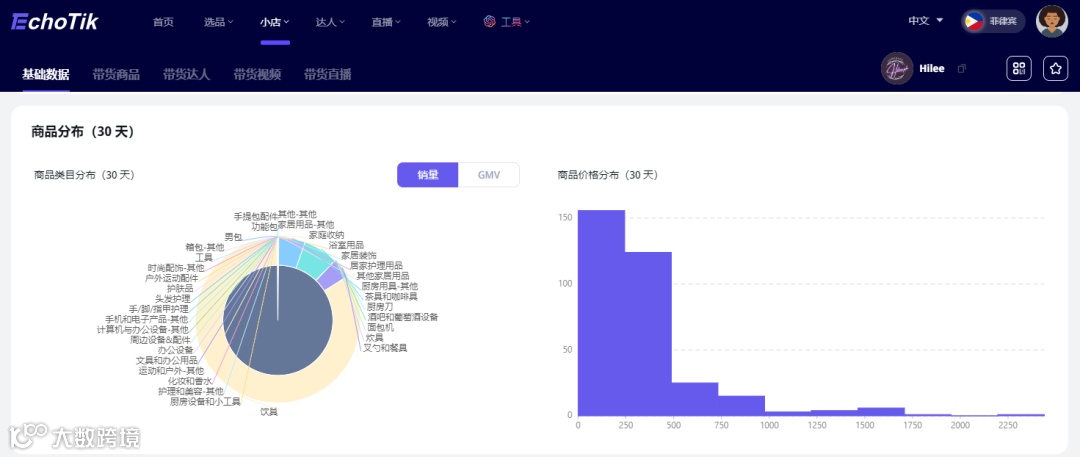
Task: Select the 基础数据 tab
Action: 45,74
